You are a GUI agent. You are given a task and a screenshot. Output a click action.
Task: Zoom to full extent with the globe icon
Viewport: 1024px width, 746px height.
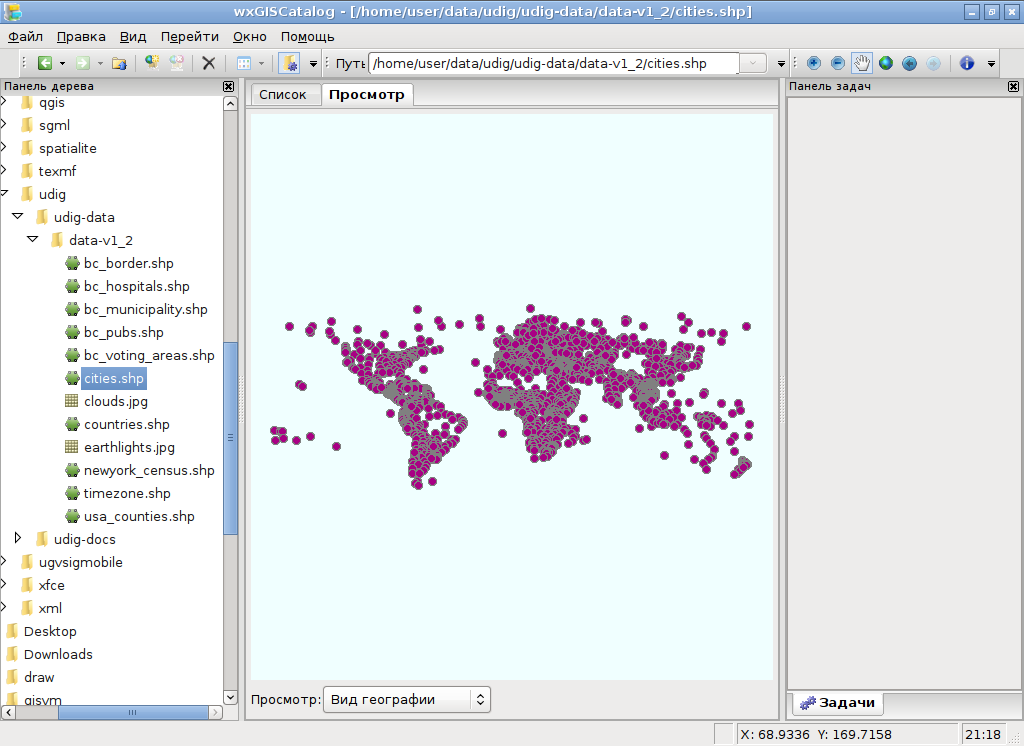coord(886,63)
